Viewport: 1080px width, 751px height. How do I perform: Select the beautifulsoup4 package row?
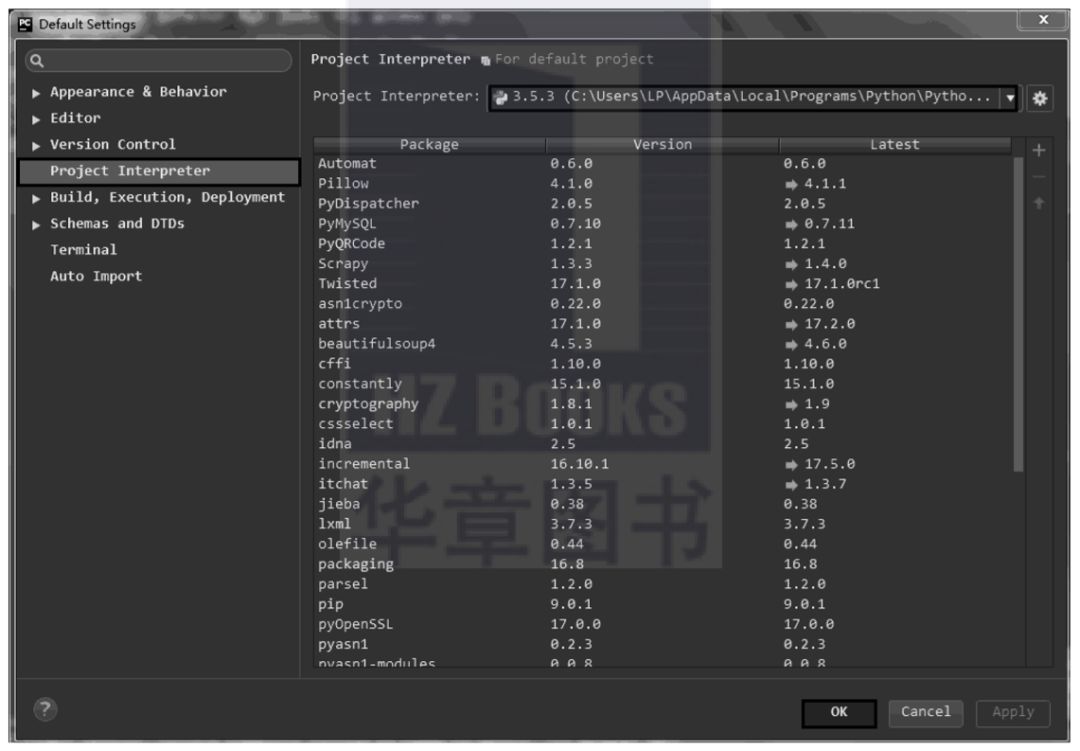(663, 344)
